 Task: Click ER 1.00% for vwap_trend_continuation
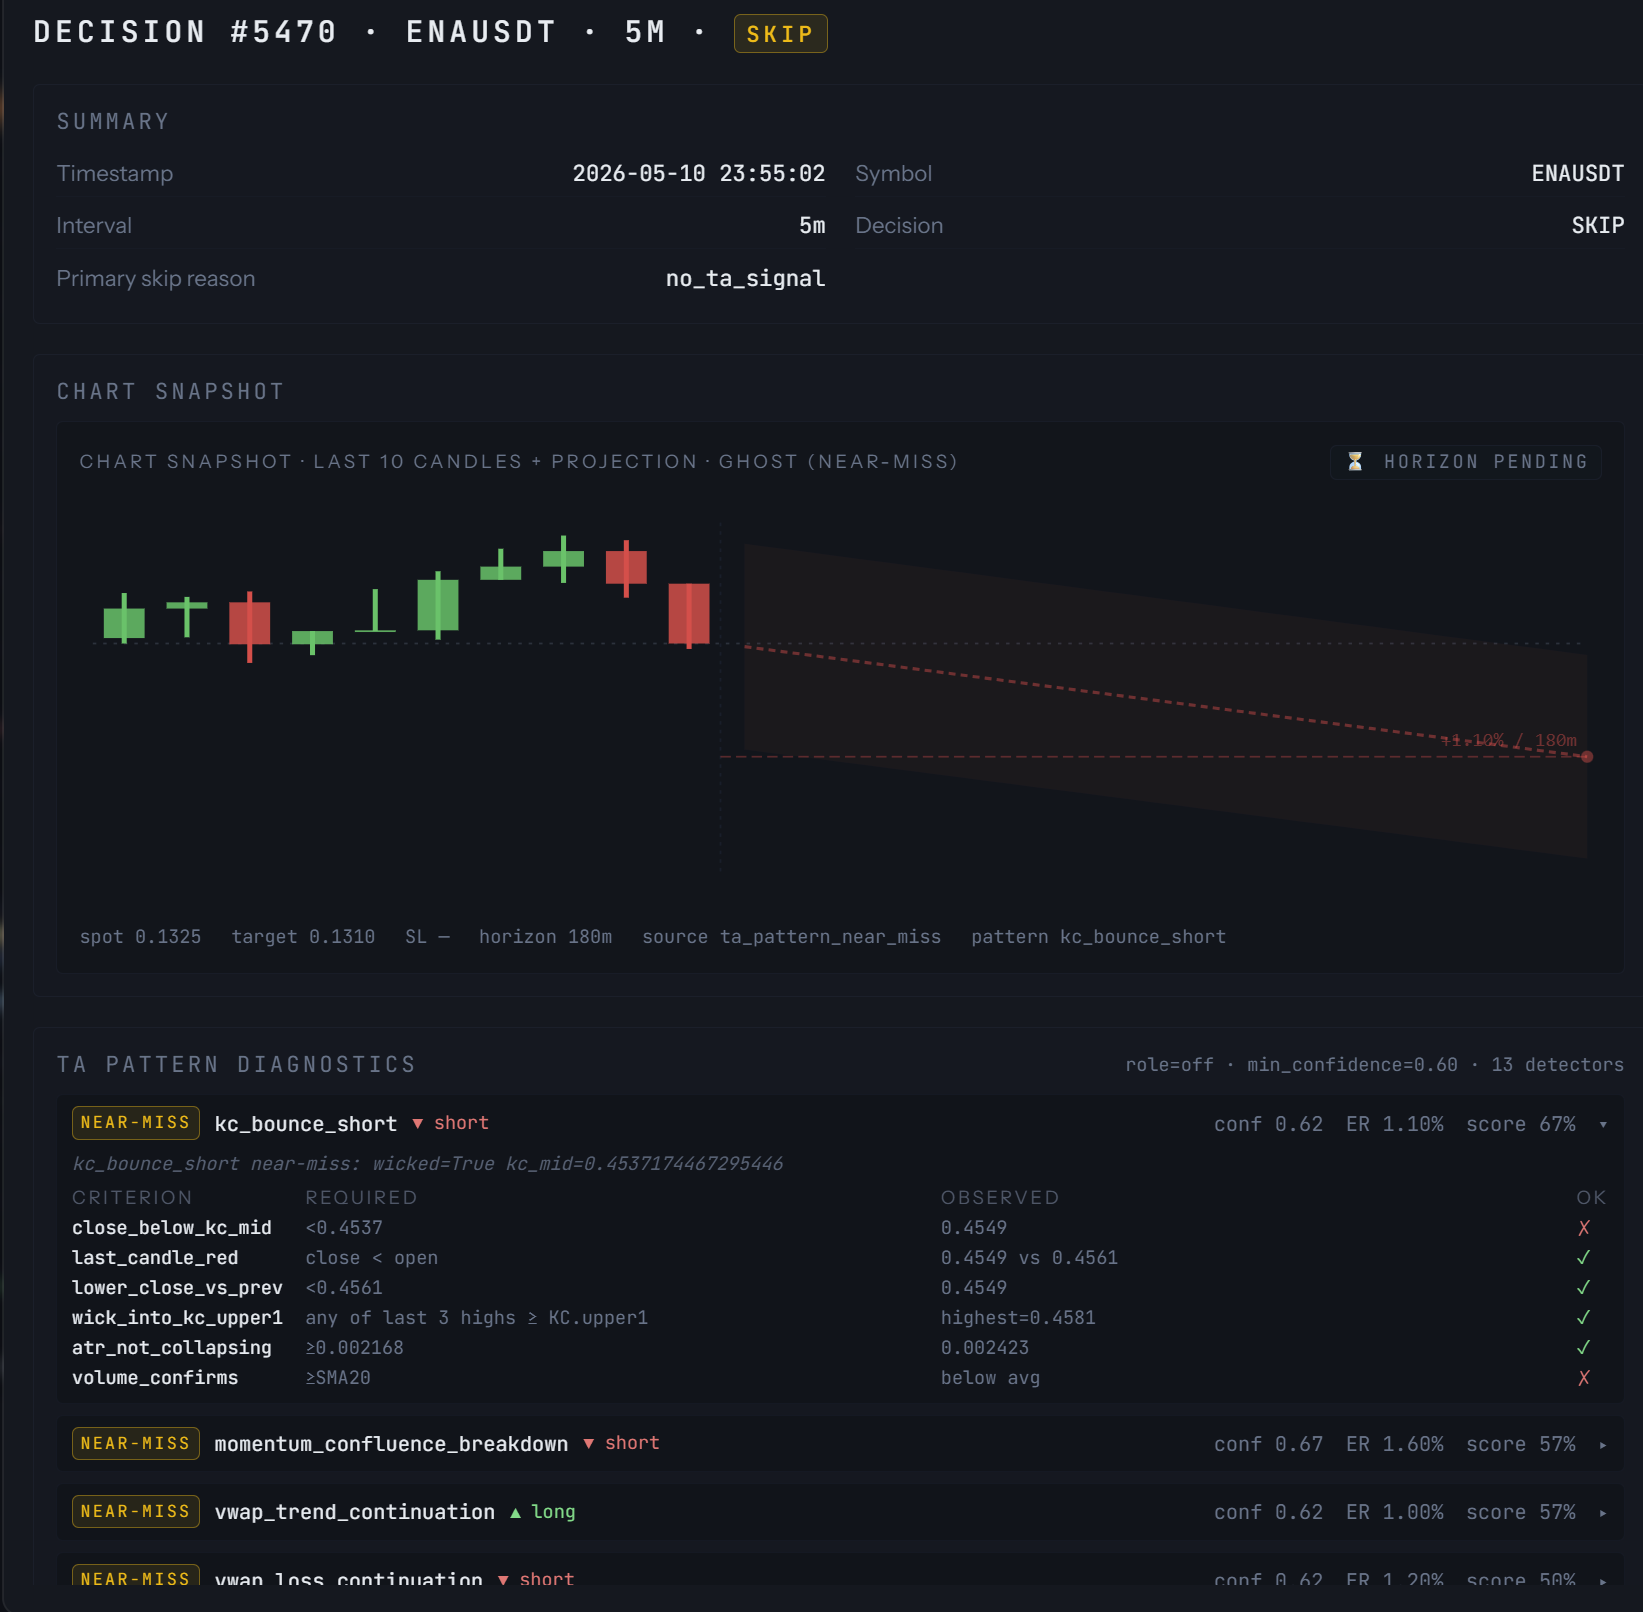tap(1394, 1512)
